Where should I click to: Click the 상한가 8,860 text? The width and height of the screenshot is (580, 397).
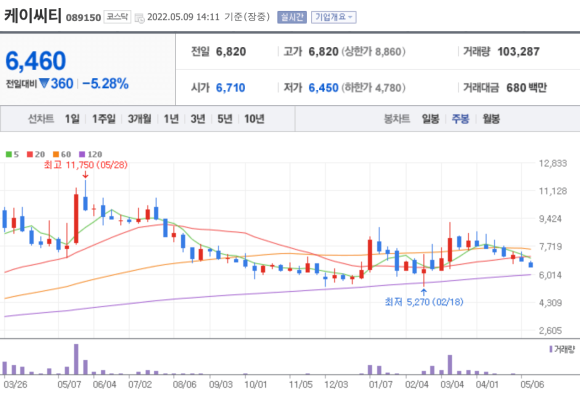pyautogui.click(x=373, y=51)
